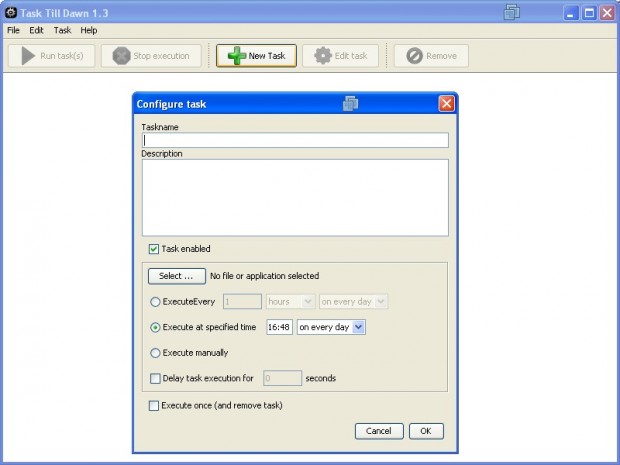Image resolution: width=620 pixels, height=465 pixels.
Task: Select the ExecuteEvery radio button
Action: tap(154, 301)
